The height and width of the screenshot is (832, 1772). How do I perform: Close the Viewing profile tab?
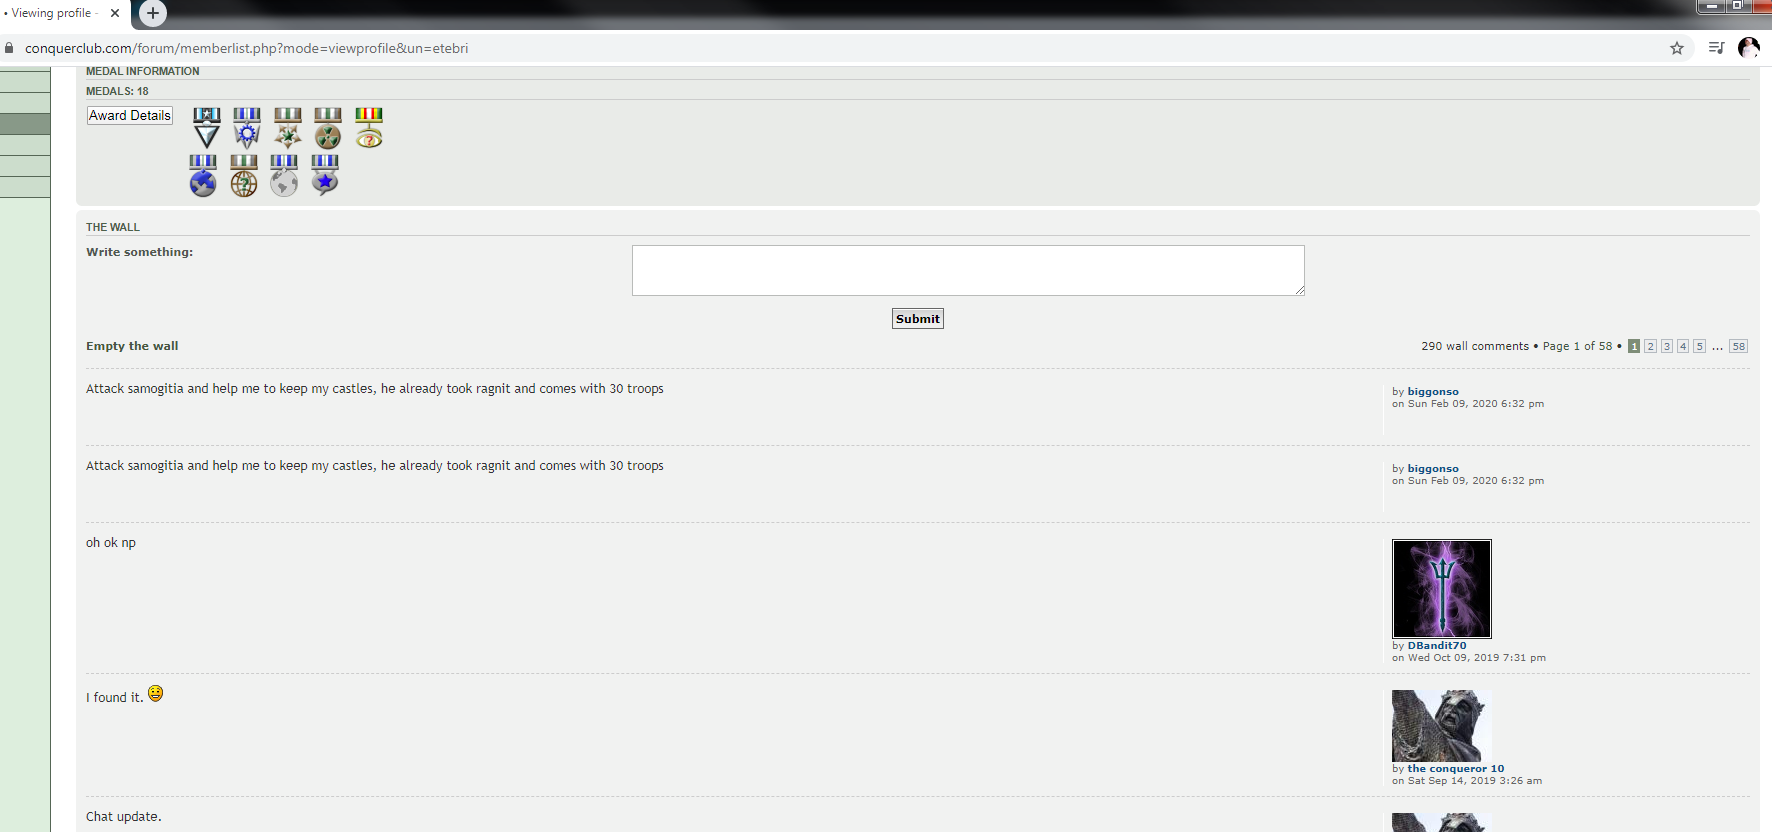click(115, 13)
